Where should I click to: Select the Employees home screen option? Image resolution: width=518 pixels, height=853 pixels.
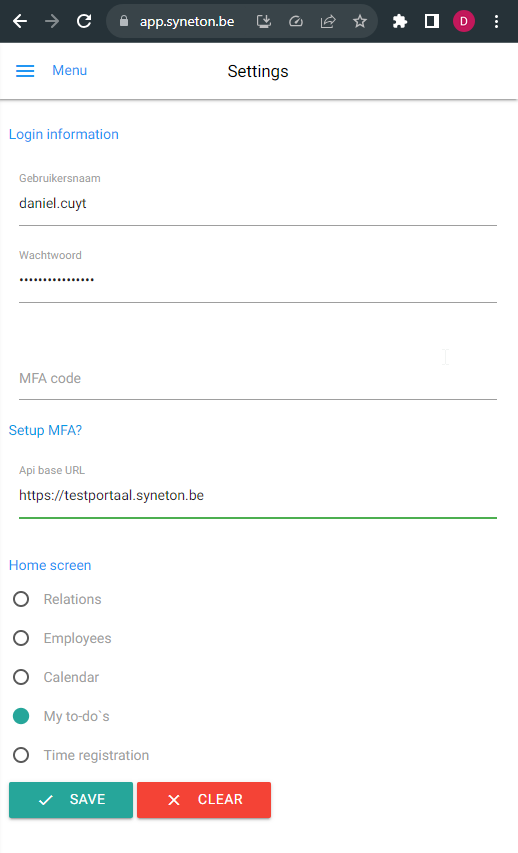(21, 638)
